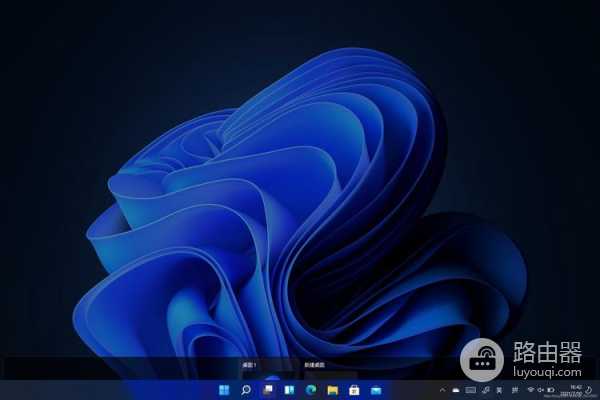600x400 pixels.
Task: Open Wi-Fi network quick settings
Action: tap(530, 389)
